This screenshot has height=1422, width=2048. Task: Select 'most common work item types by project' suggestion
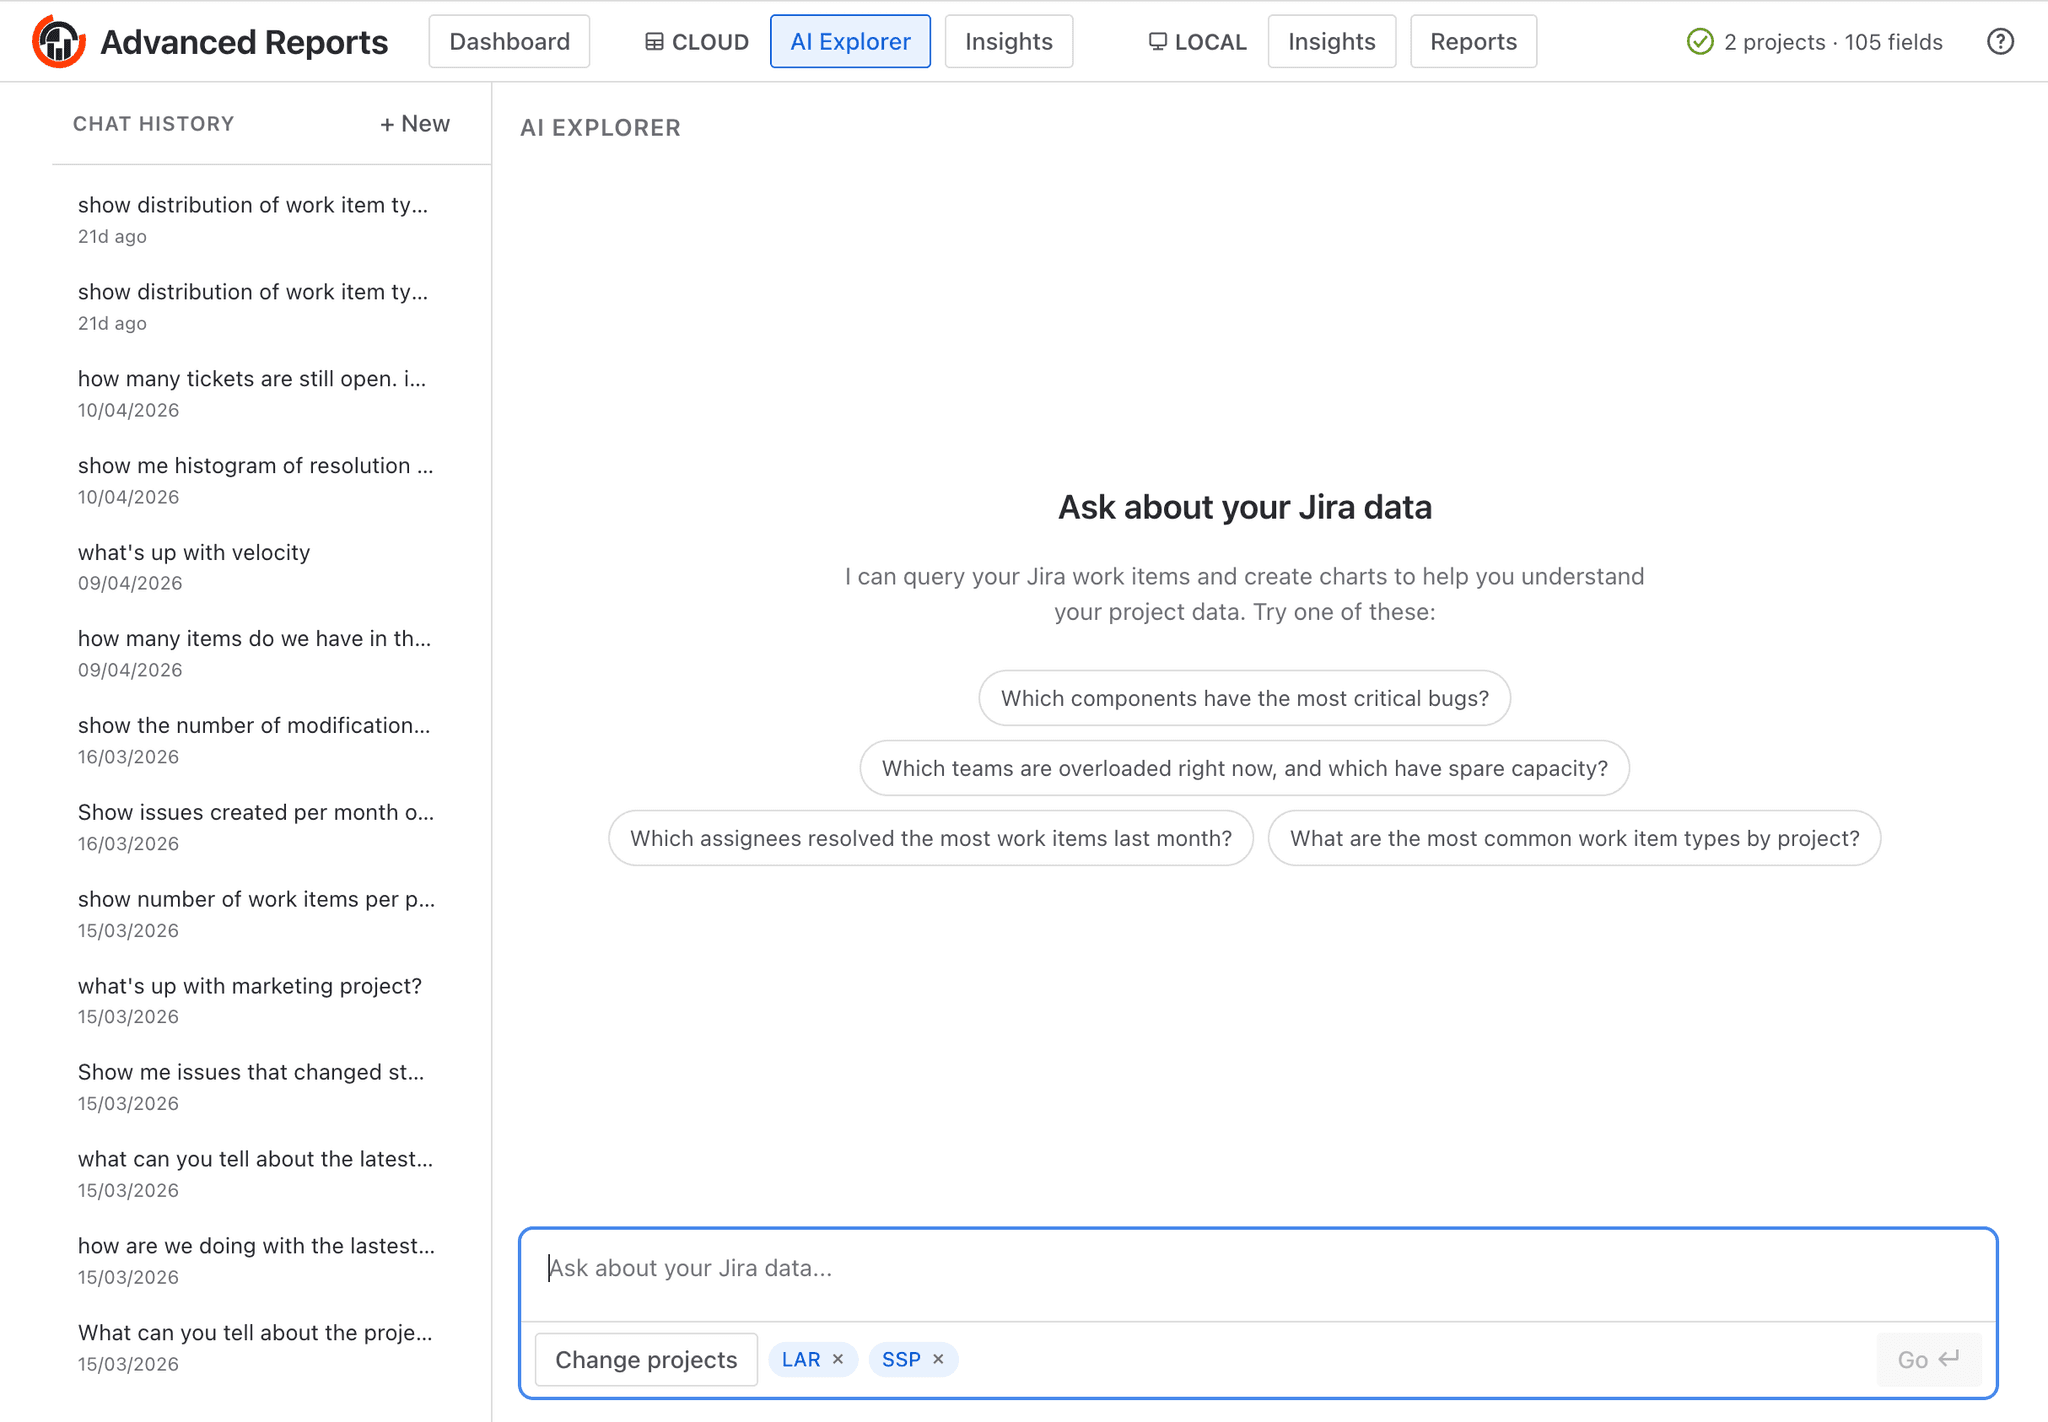[x=1575, y=838]
